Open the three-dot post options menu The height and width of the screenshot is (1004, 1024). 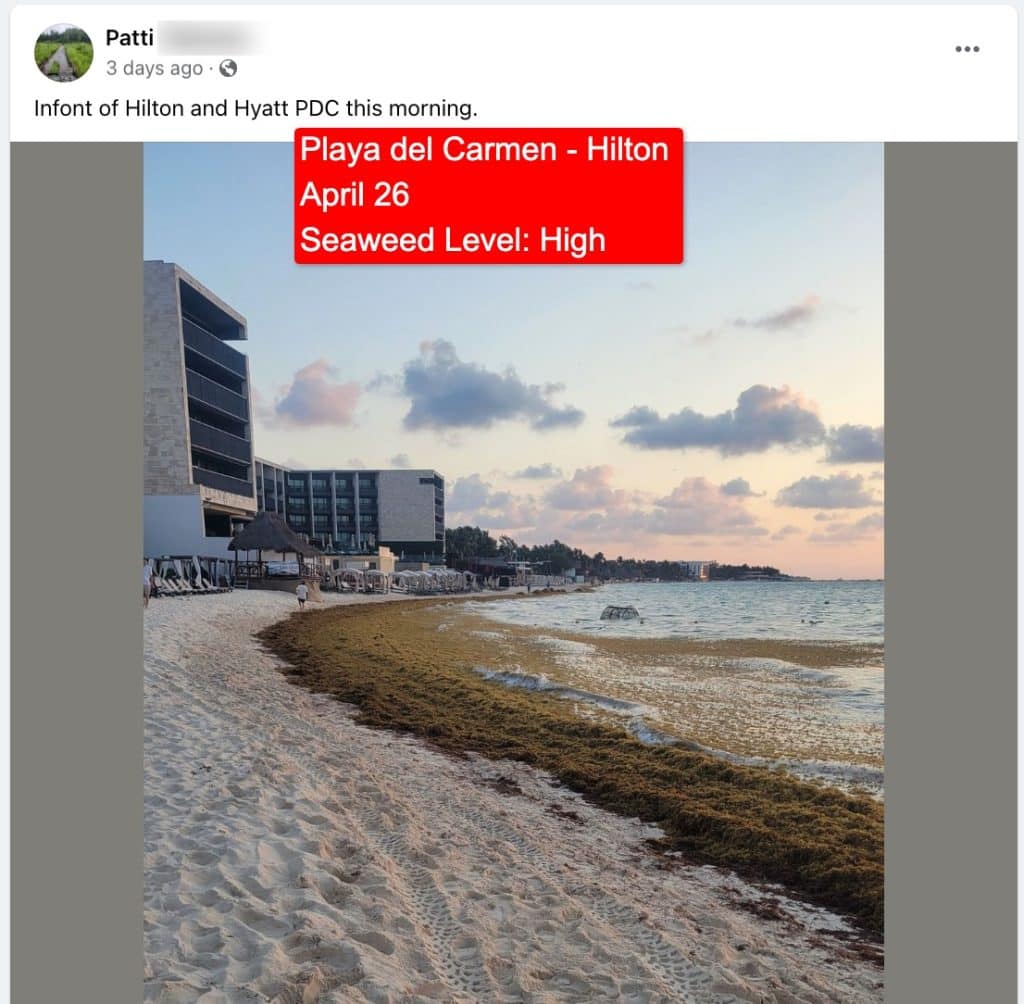point(967,49)
